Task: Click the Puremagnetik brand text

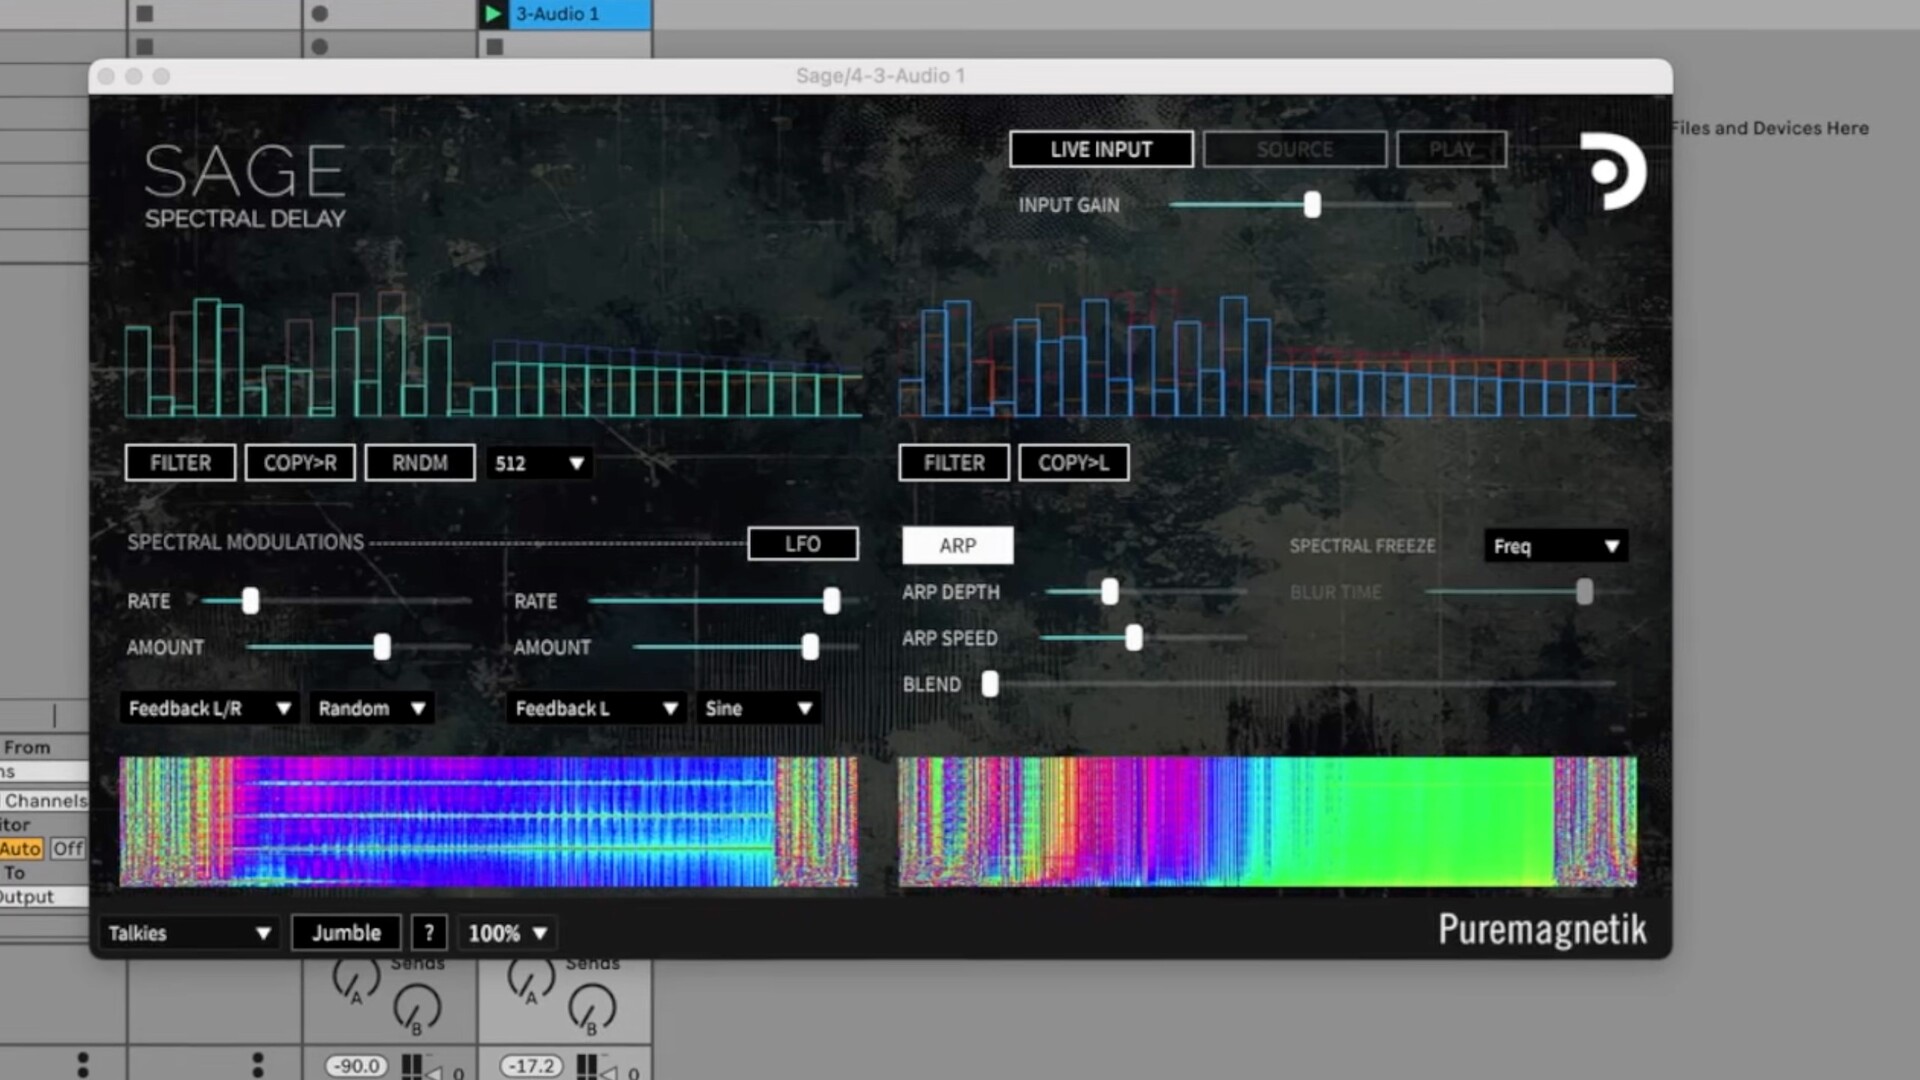Action: (1542, 930)
